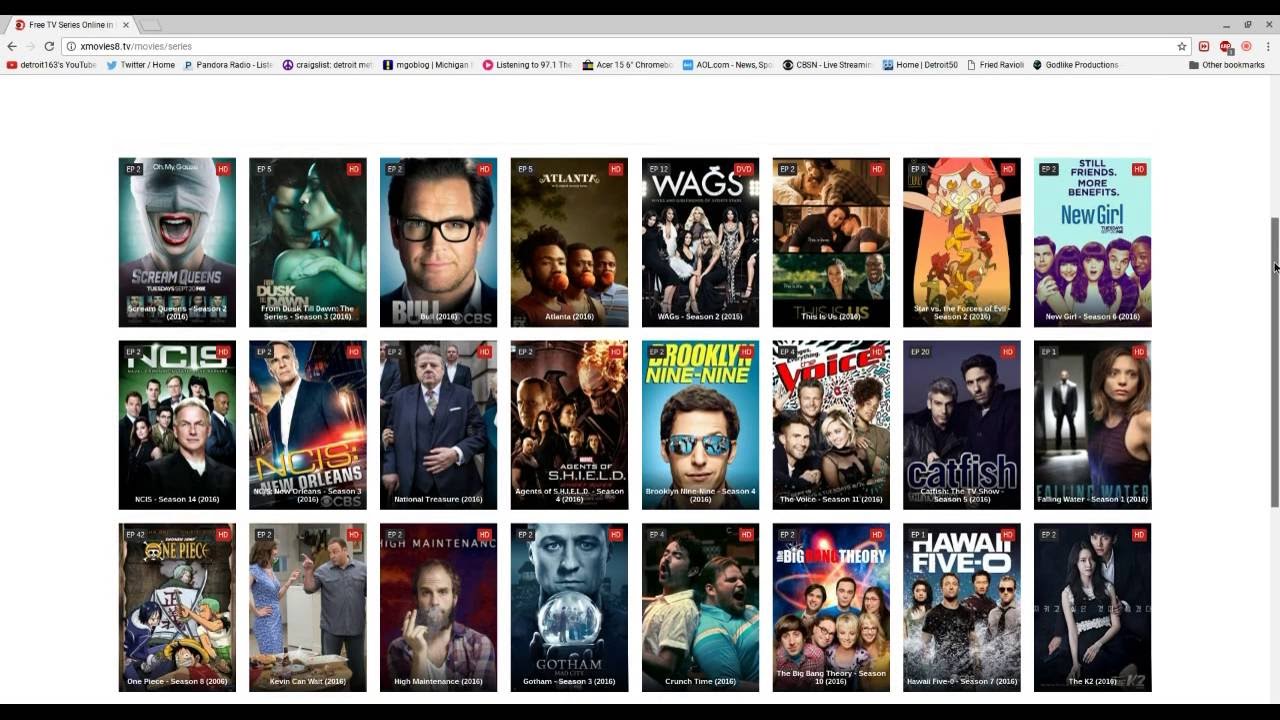Open the mgoblog Michigan bookmark
This screenshot has height=720, width=1280.
pos(428,65)
